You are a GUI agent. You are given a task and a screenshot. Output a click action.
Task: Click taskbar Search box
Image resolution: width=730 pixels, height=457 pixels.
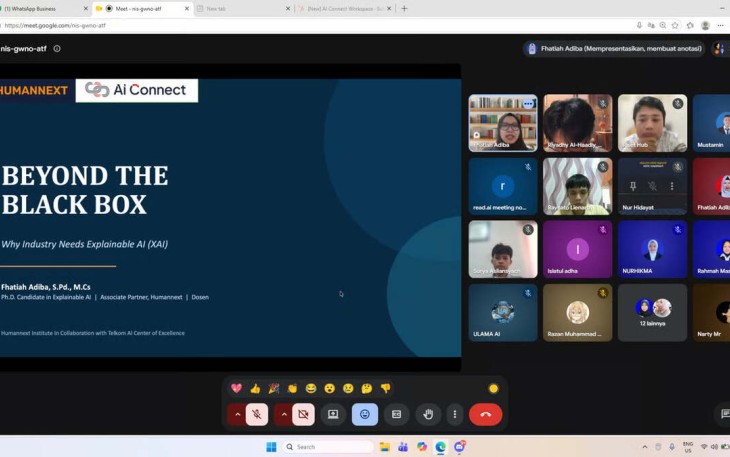tap(328, 447)
